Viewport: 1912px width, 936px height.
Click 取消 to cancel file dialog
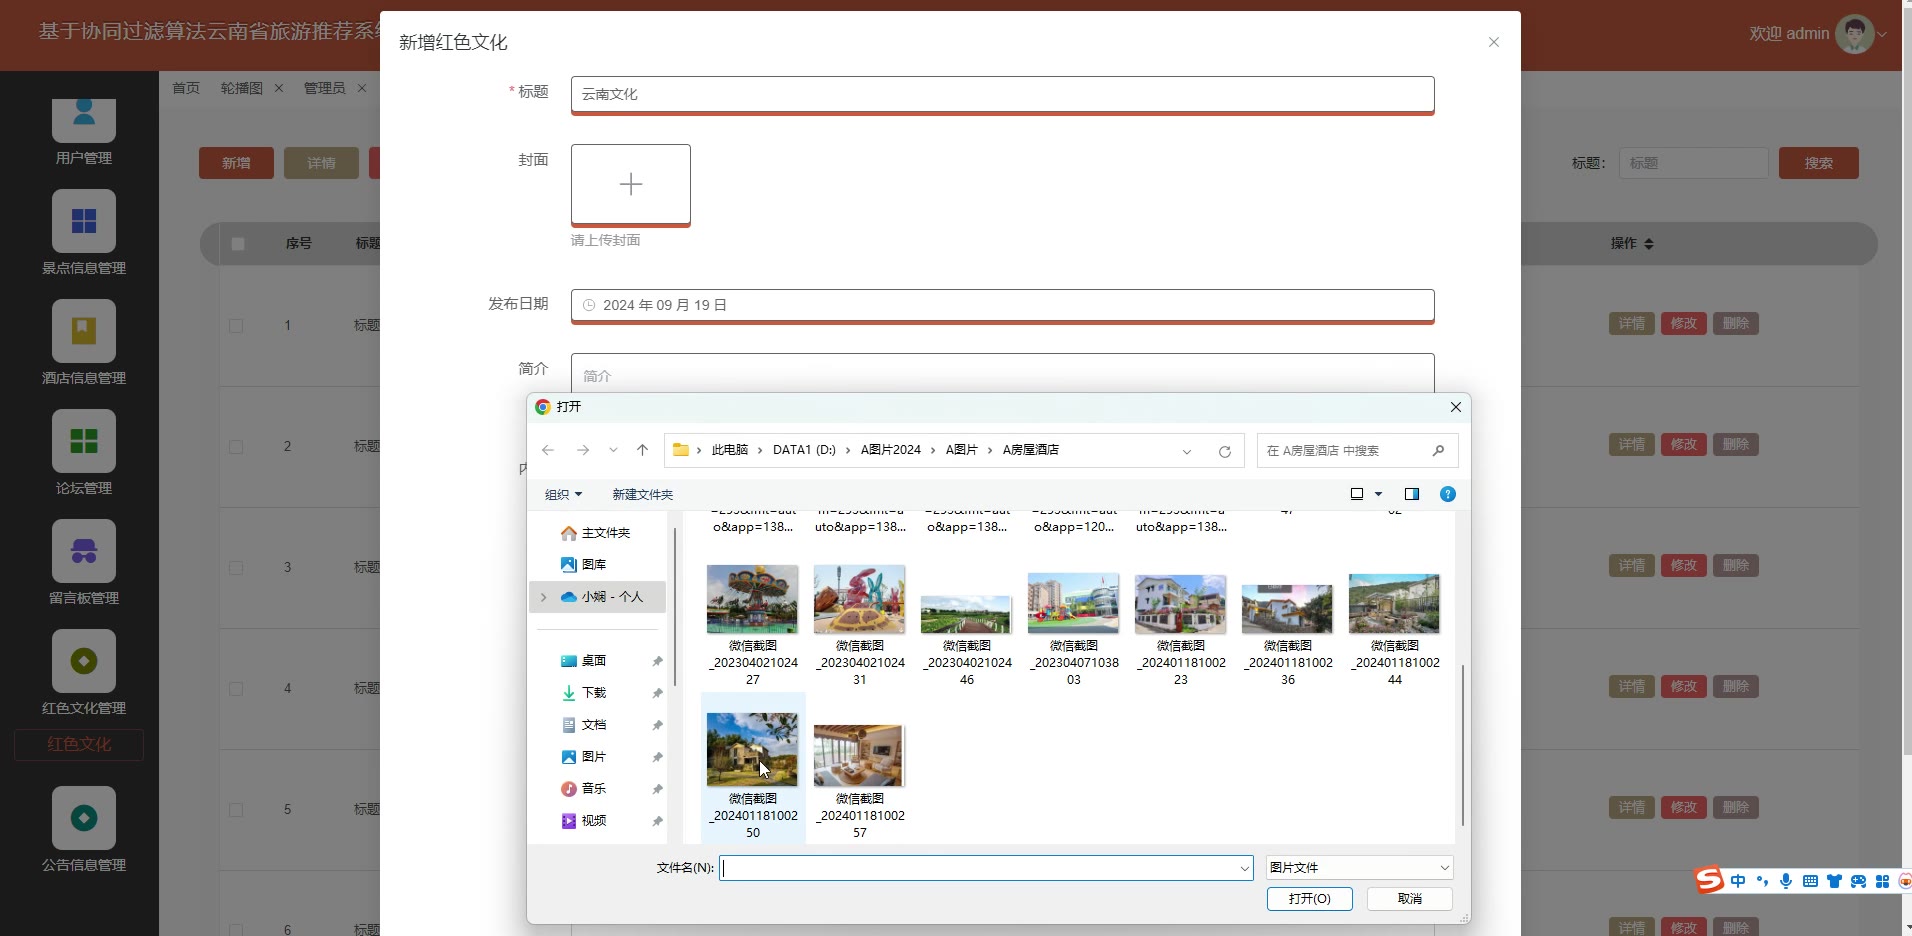click(x=1409, y=898)
